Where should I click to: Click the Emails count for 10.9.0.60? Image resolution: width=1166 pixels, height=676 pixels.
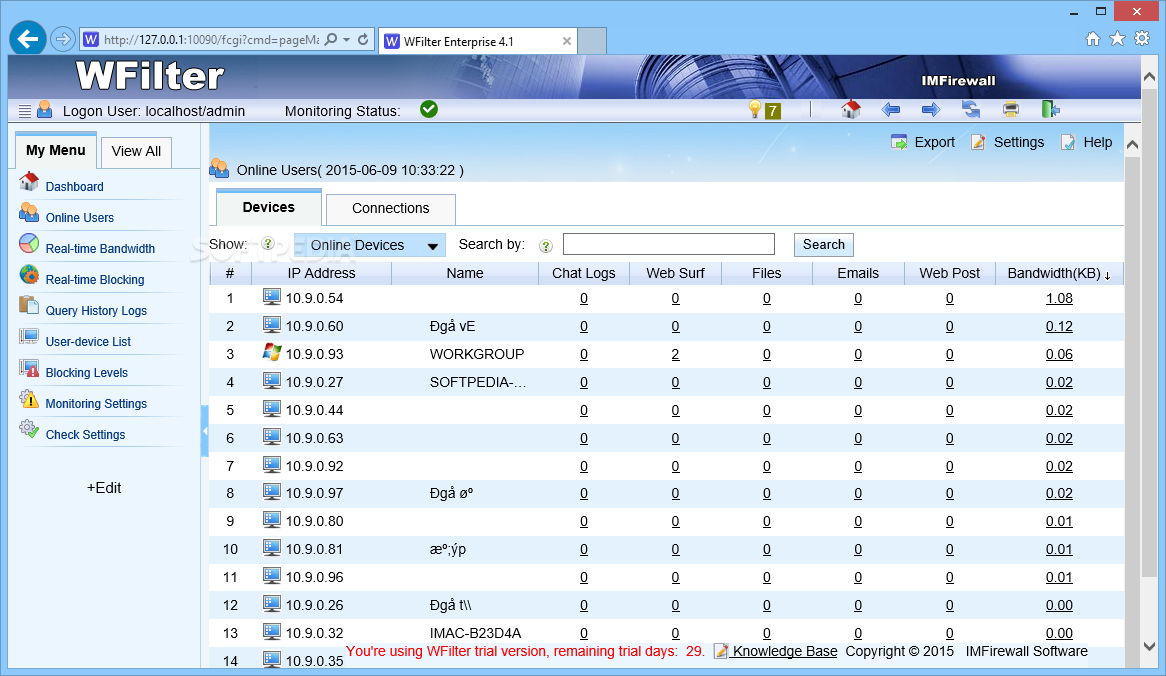(858, 326)
